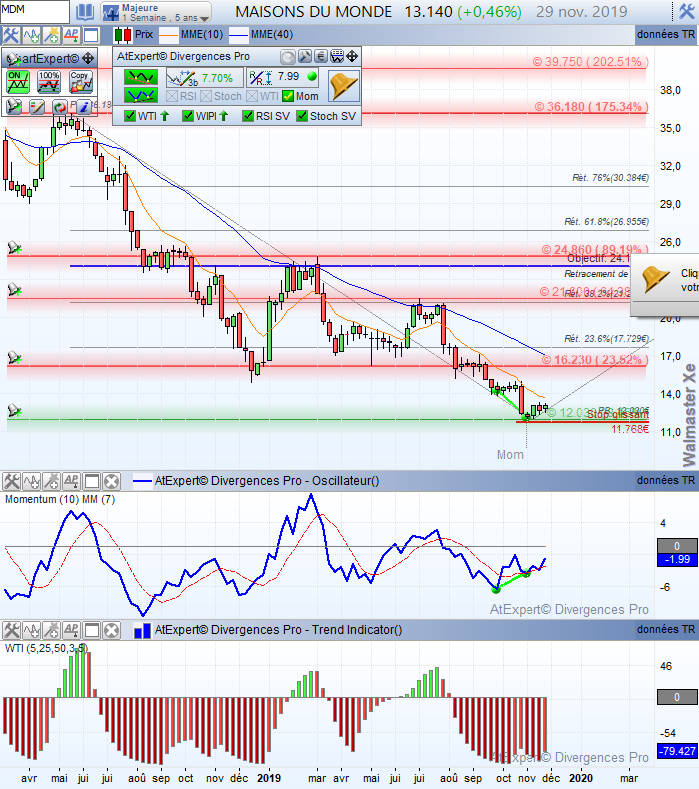699x789 pixels.
Task: Move the ChartExpert panel with its arrows handle
Action: [x=88, y=58]
